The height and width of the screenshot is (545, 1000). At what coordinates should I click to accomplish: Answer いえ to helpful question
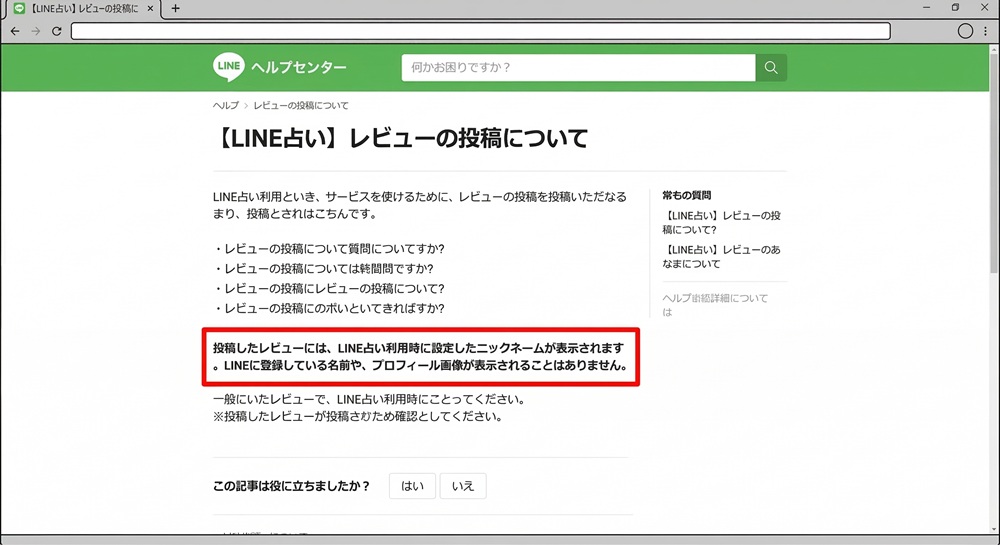(x=463, y=486)
